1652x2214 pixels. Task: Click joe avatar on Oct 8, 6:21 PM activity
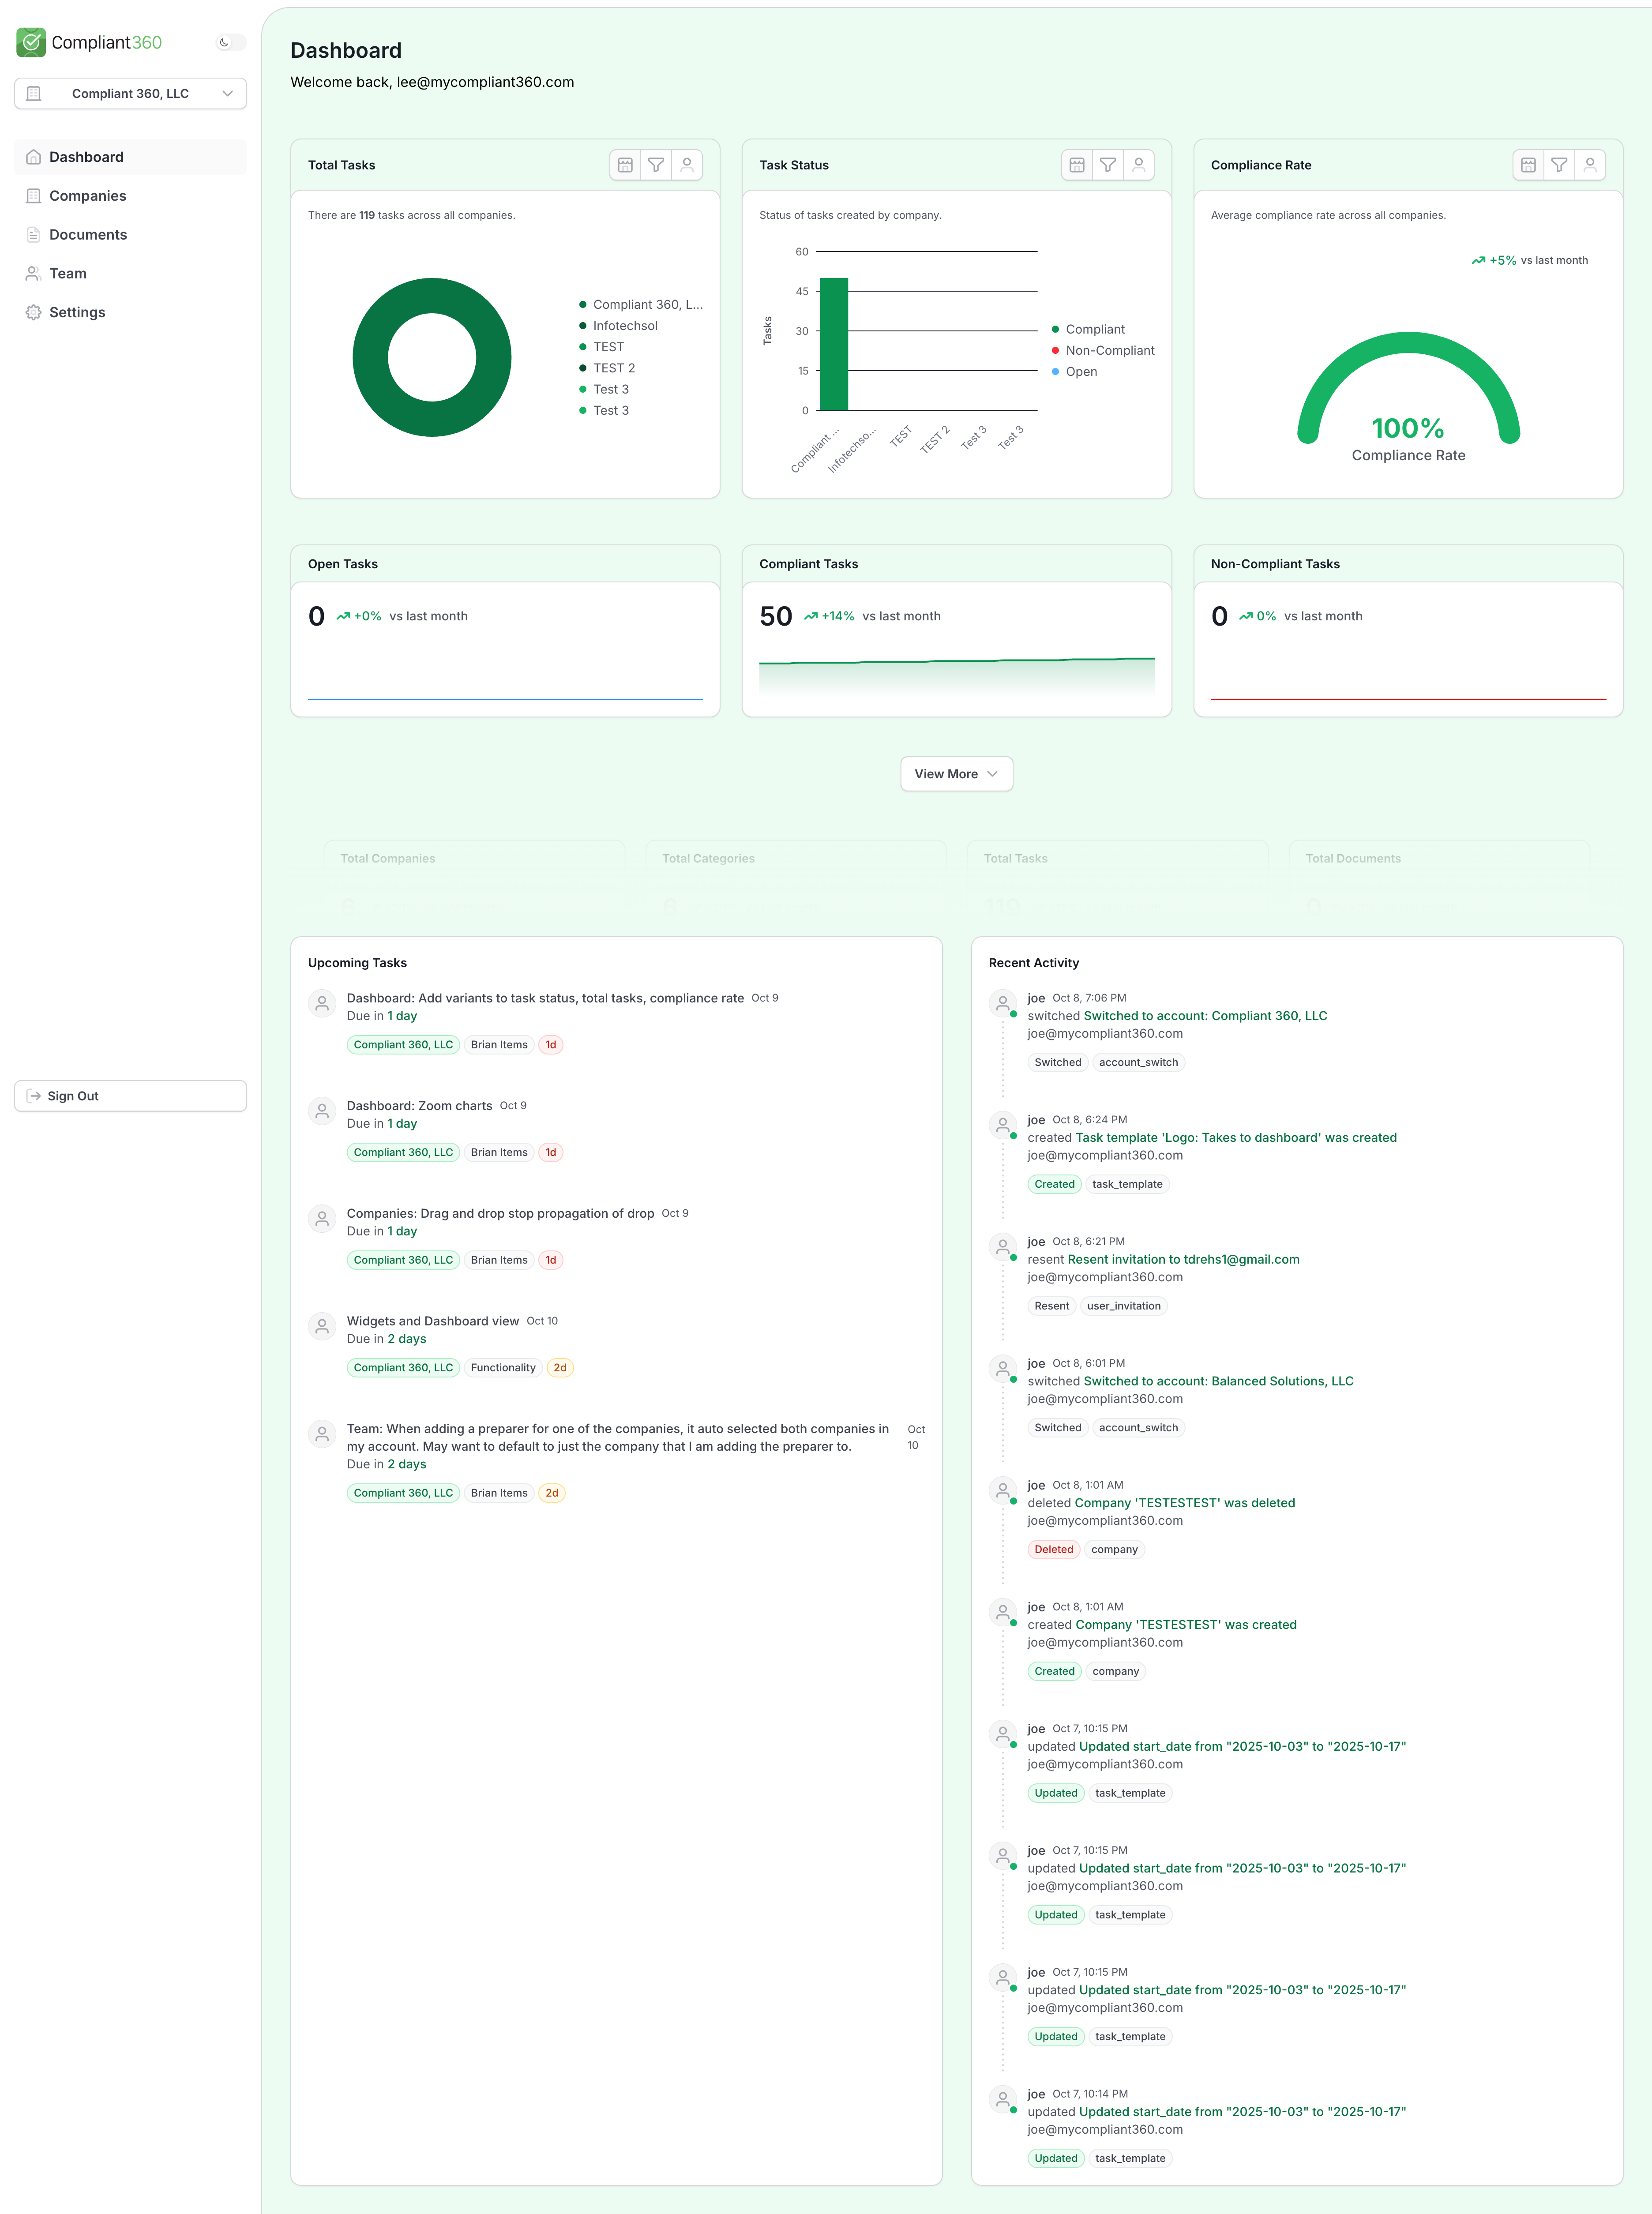[1003, 1247]
